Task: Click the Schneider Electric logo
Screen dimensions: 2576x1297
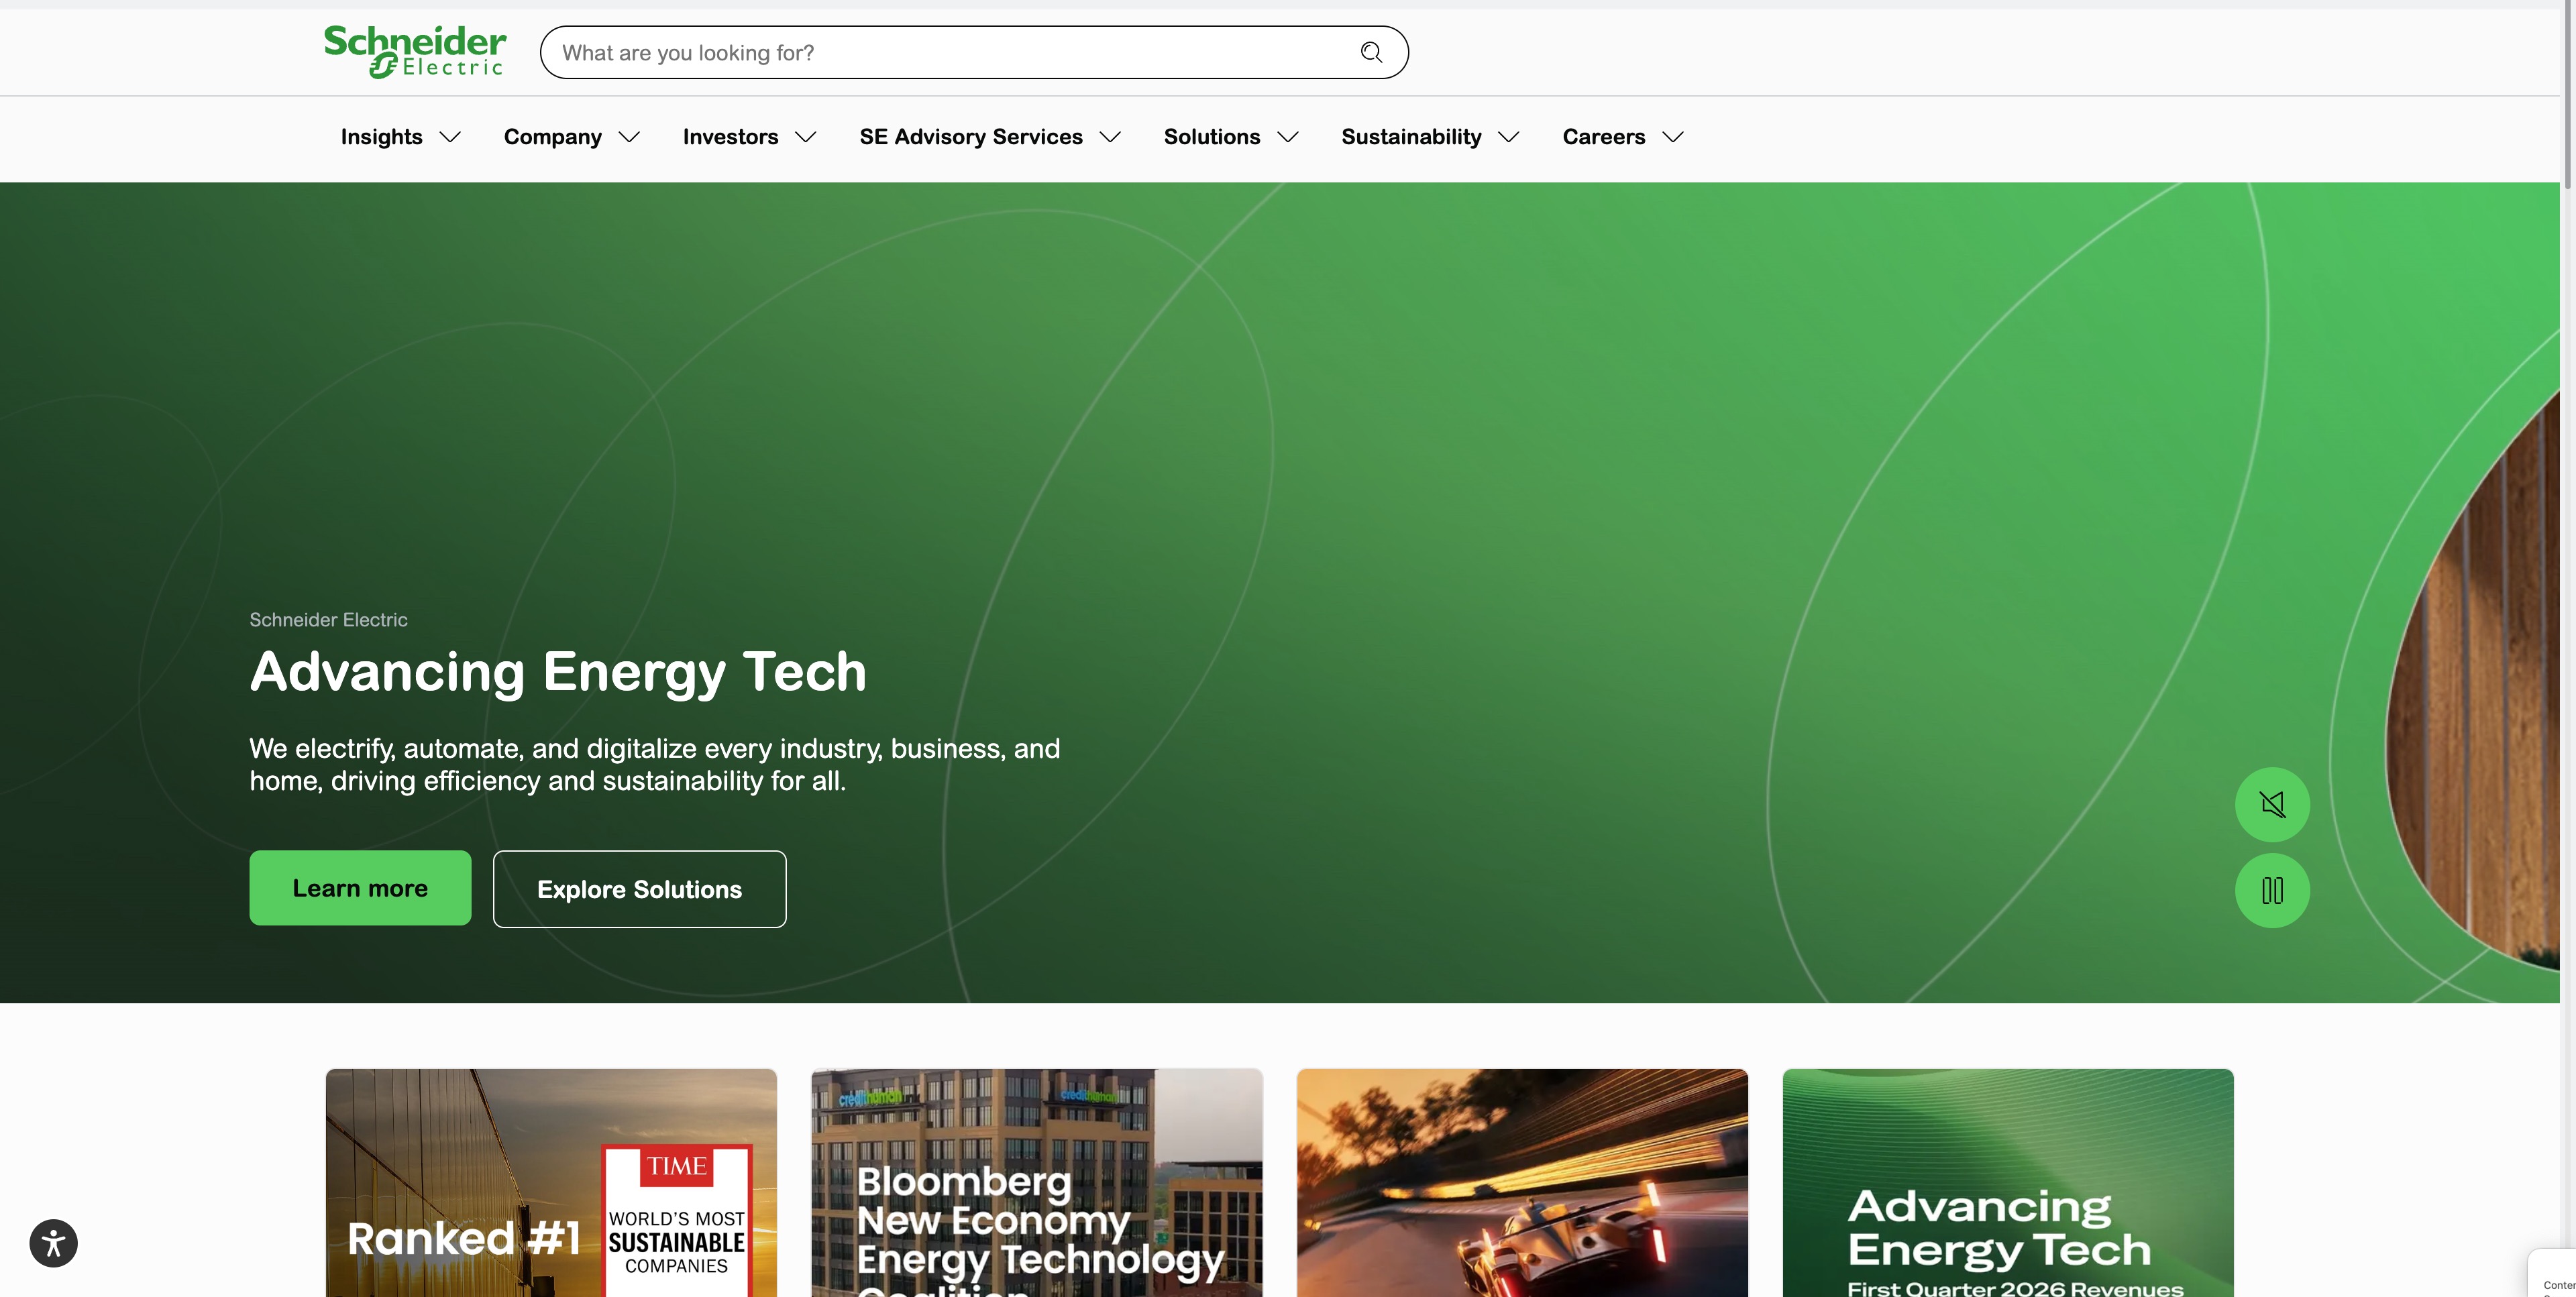Action: (x=415, y=52)
